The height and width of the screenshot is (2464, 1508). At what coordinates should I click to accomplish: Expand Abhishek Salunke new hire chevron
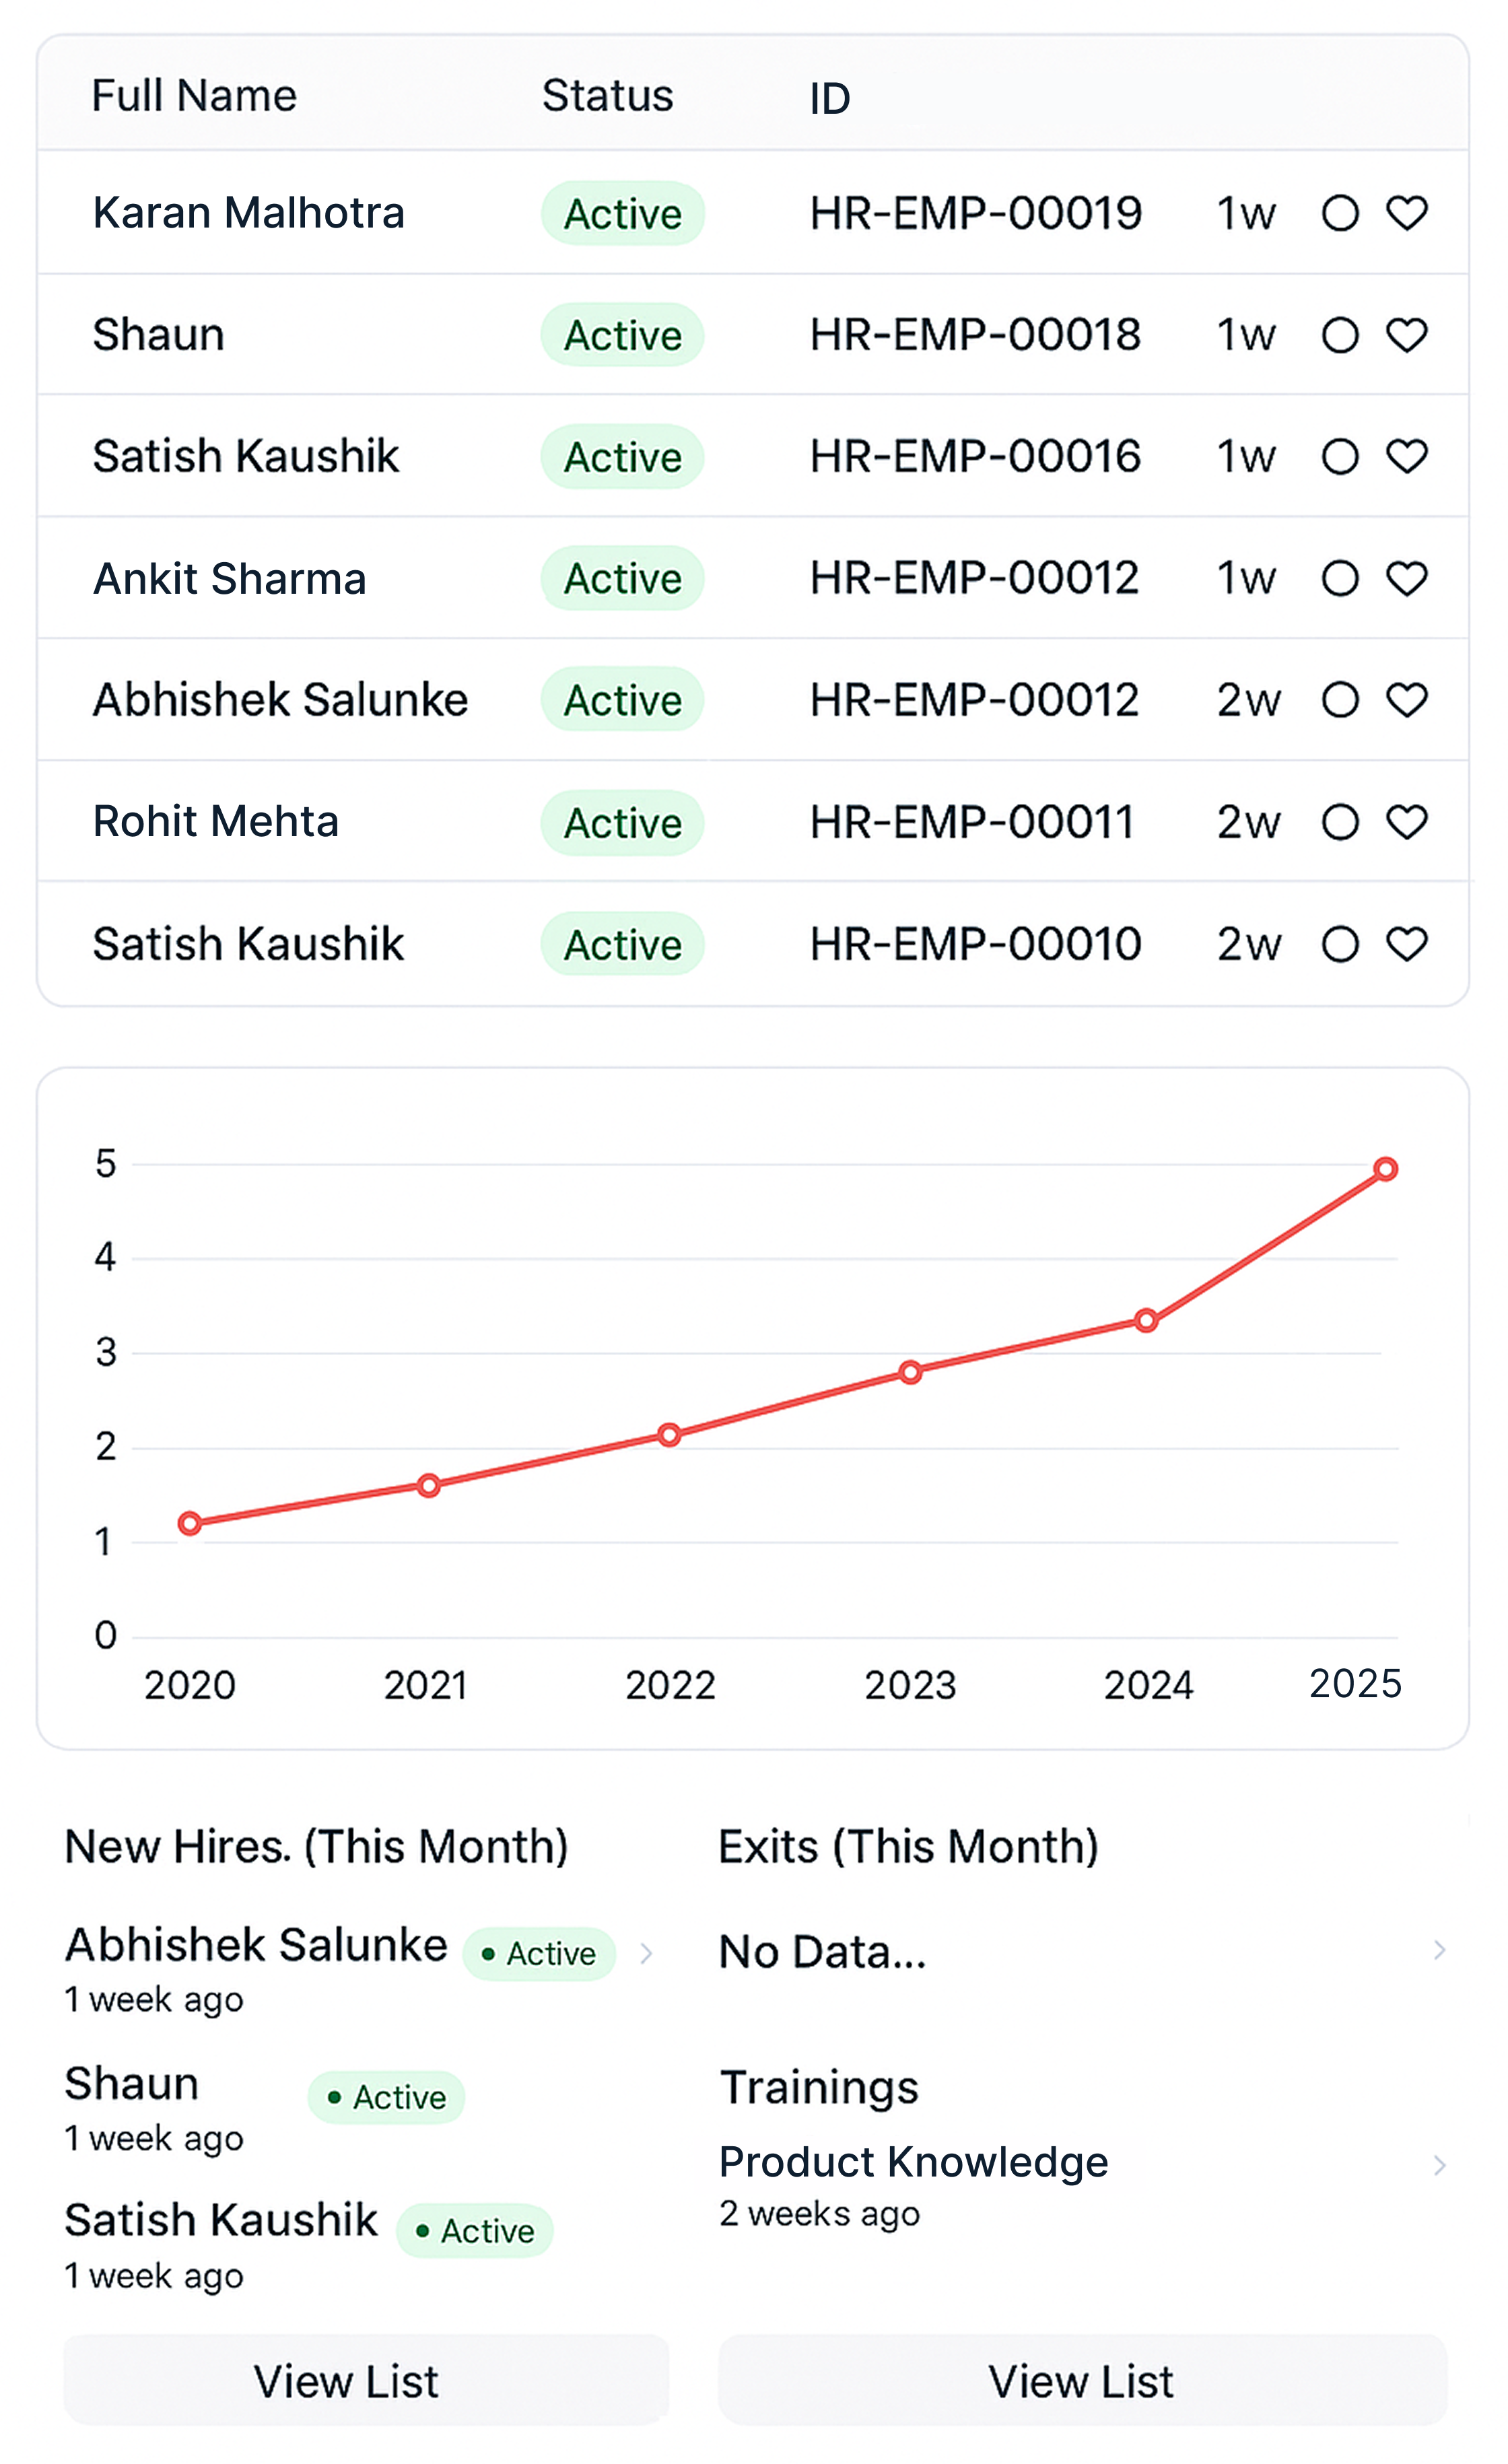coord(646,1953)
